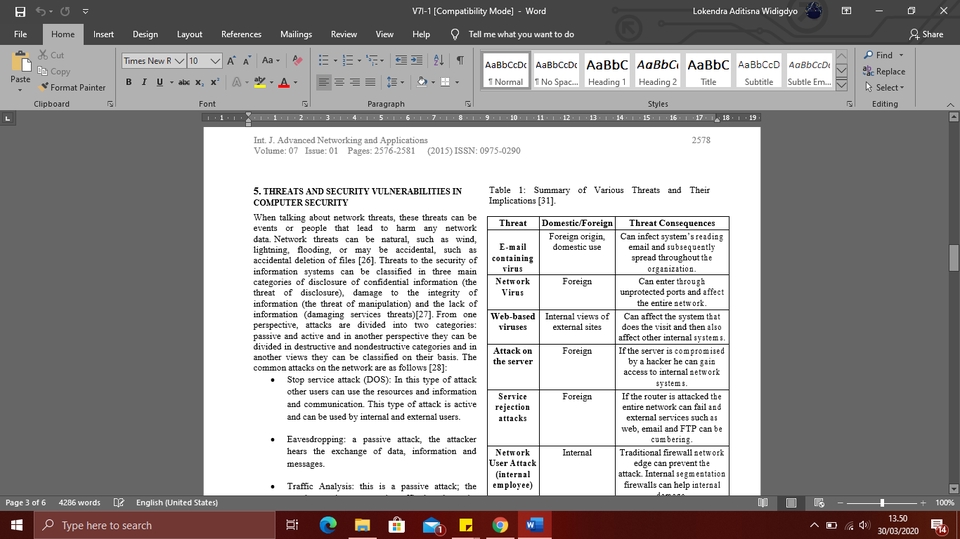
Task: Click the Bullets list icon
Action: coord(323,60)
